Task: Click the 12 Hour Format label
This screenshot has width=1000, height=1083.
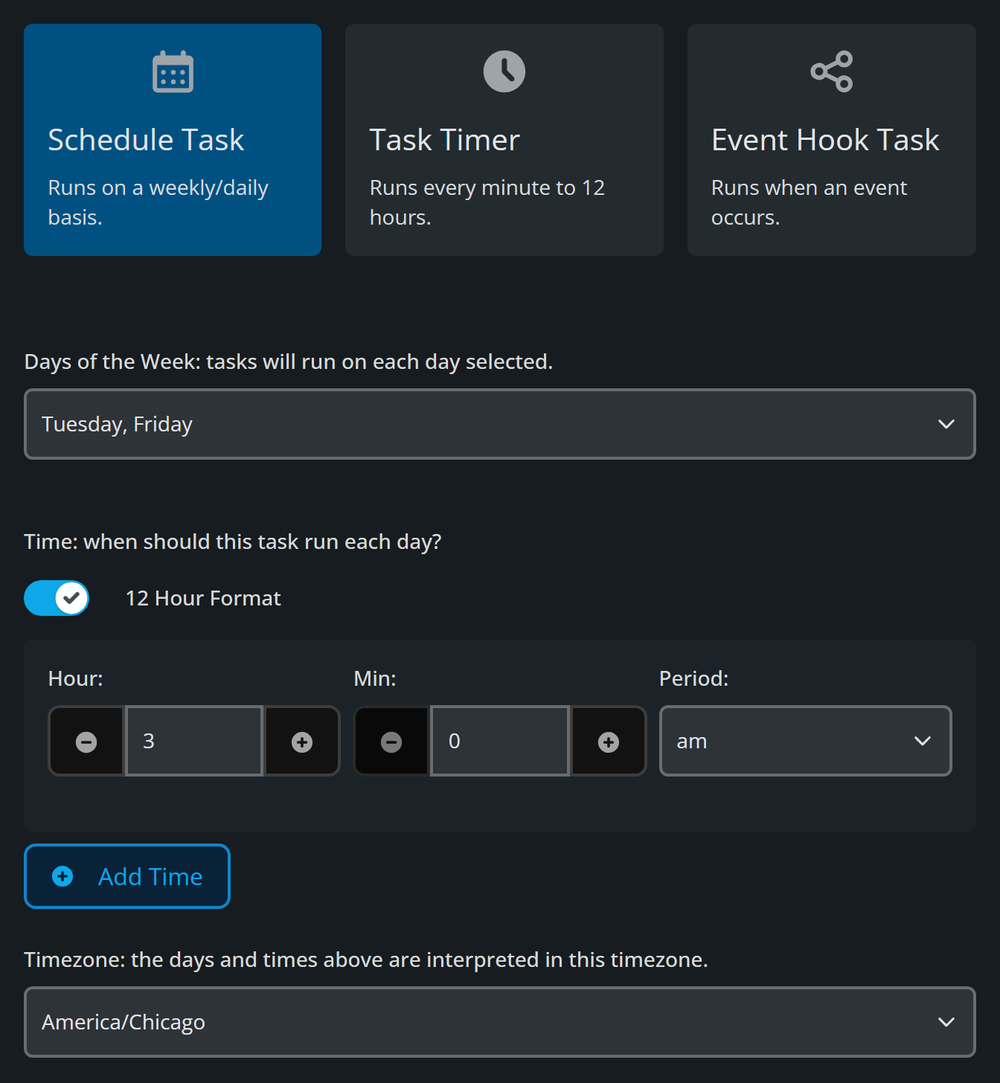Action: tap(203, 598)
